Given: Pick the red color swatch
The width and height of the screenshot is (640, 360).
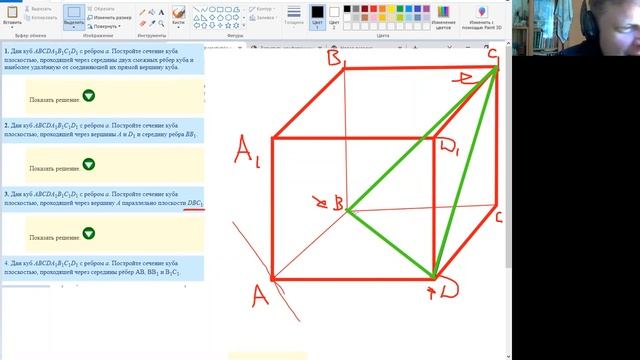Looking at the screenshot, I should pos(373,9).
